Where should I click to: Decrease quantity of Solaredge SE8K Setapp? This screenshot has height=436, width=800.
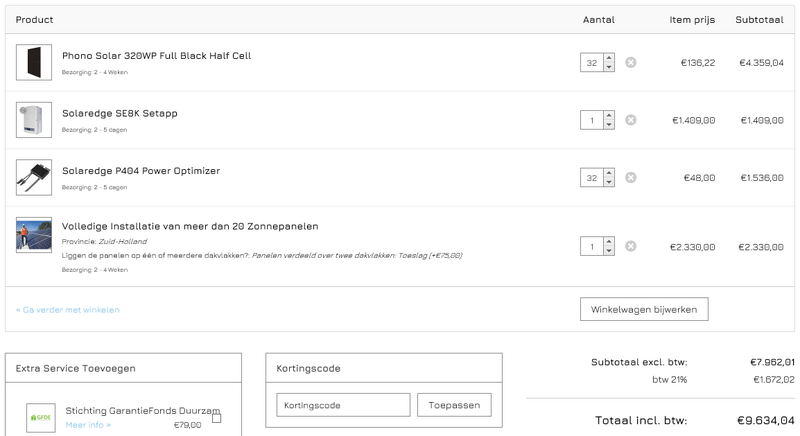609,125
